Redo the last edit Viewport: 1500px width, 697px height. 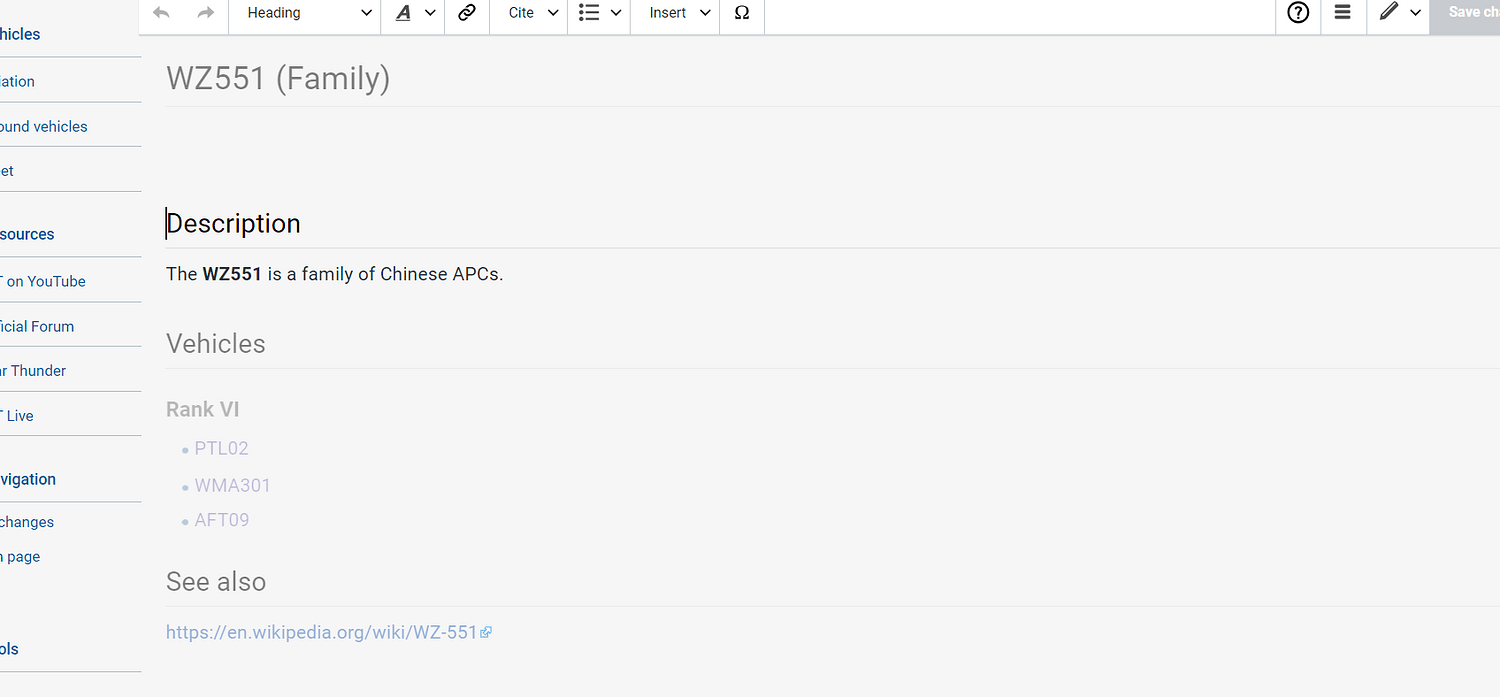tap(205, 12)
